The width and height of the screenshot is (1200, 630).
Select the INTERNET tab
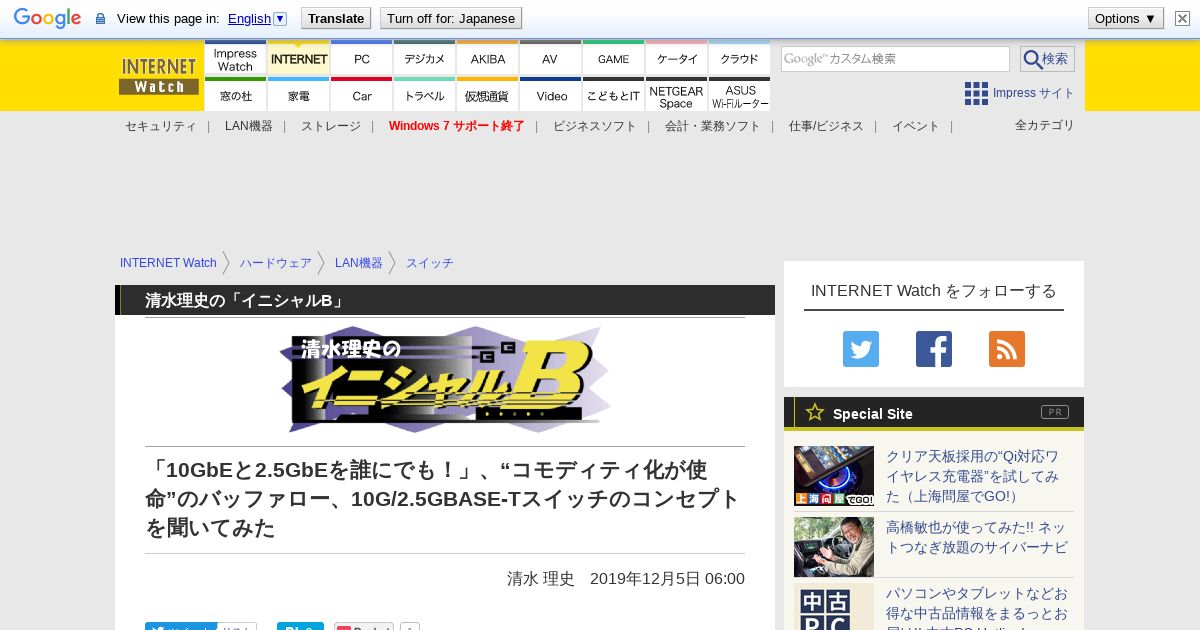click(298, 59)
